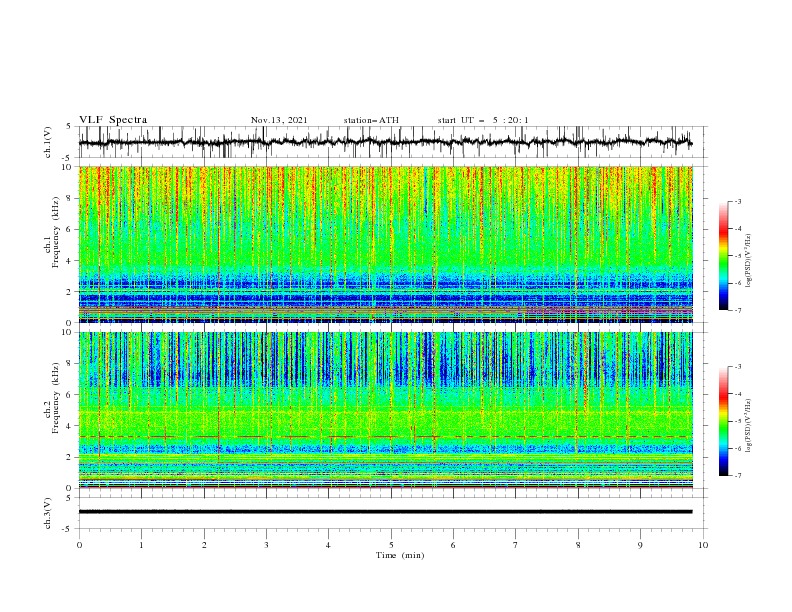Click the "Time (min)" axis label

(x=400, y=555)
